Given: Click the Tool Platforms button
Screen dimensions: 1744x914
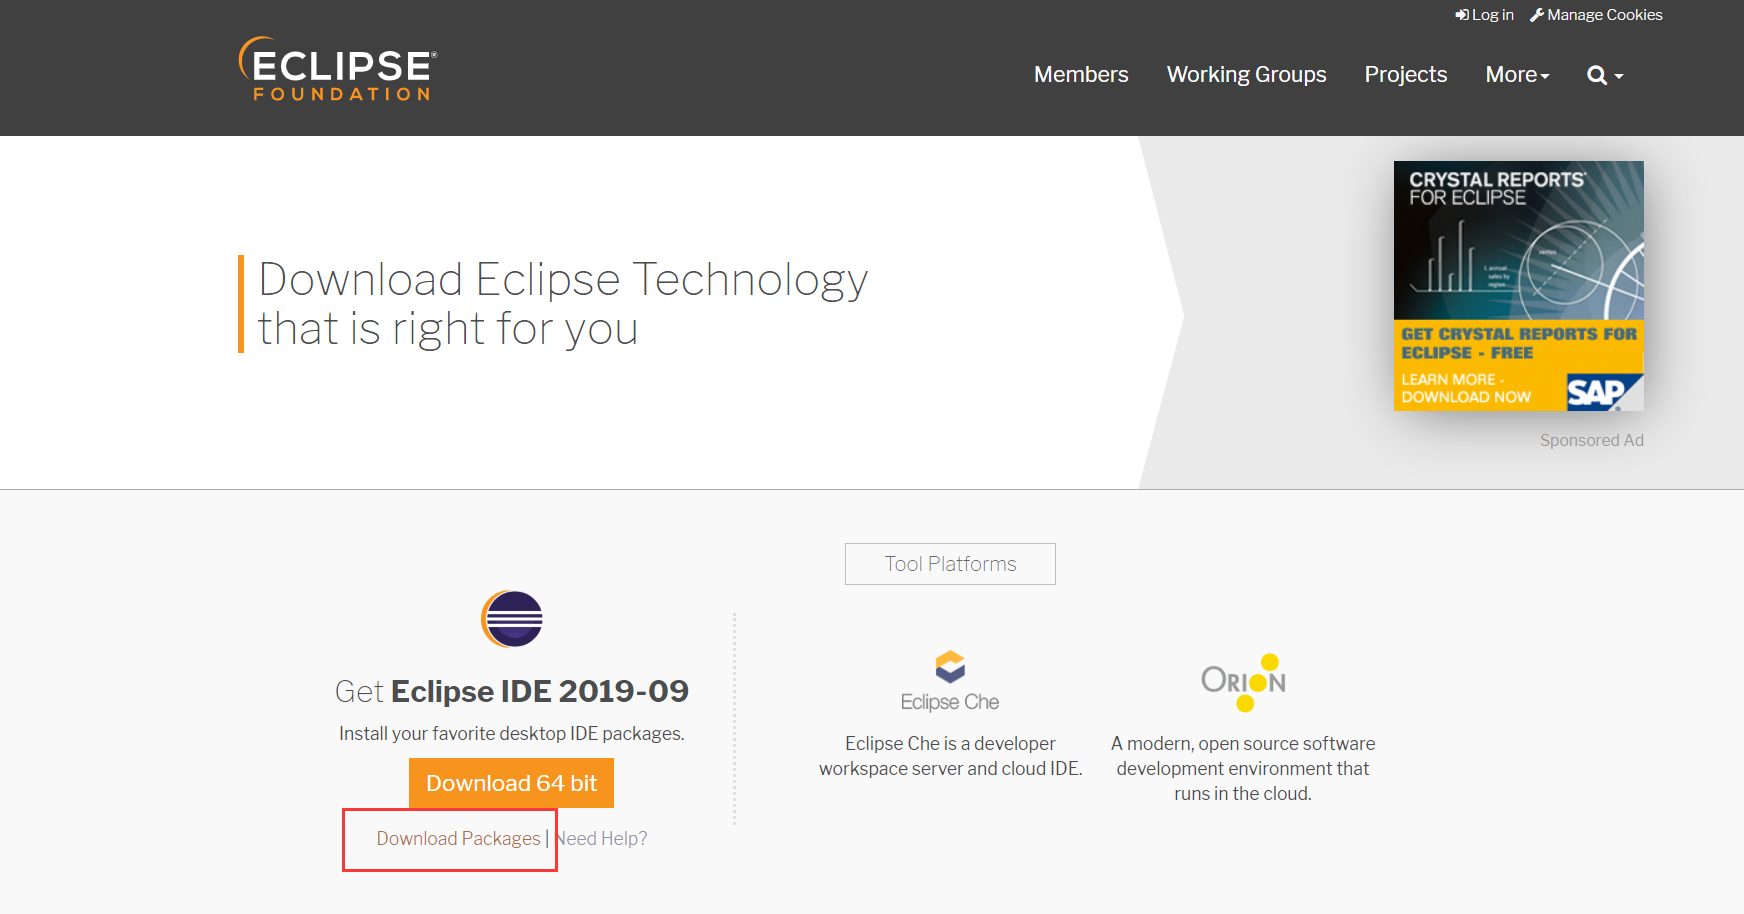Looking at the screenshot, I should (x=949, y=563).
